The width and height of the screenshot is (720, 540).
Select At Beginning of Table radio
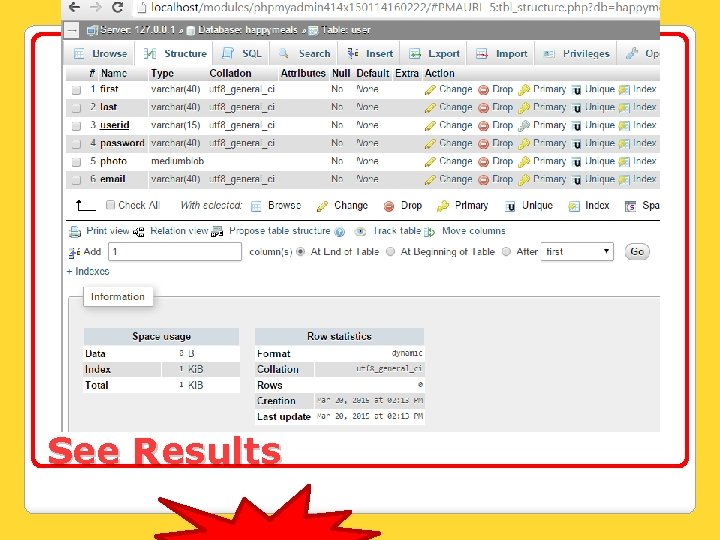390,252
